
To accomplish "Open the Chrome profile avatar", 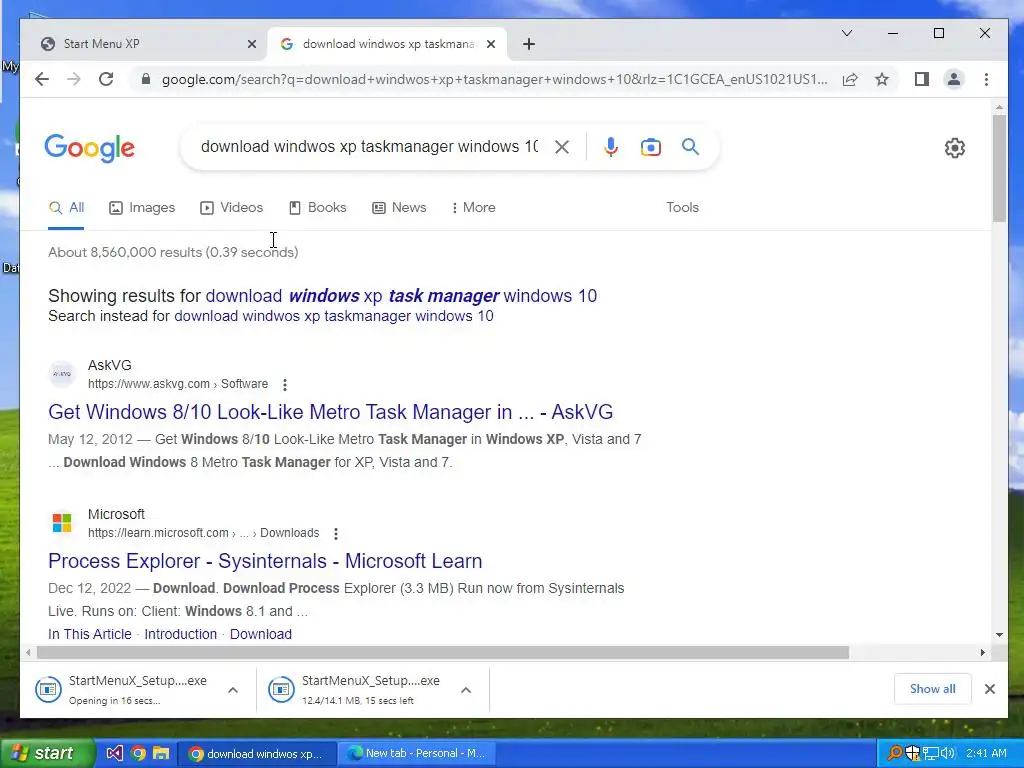I will pos(953,80).
